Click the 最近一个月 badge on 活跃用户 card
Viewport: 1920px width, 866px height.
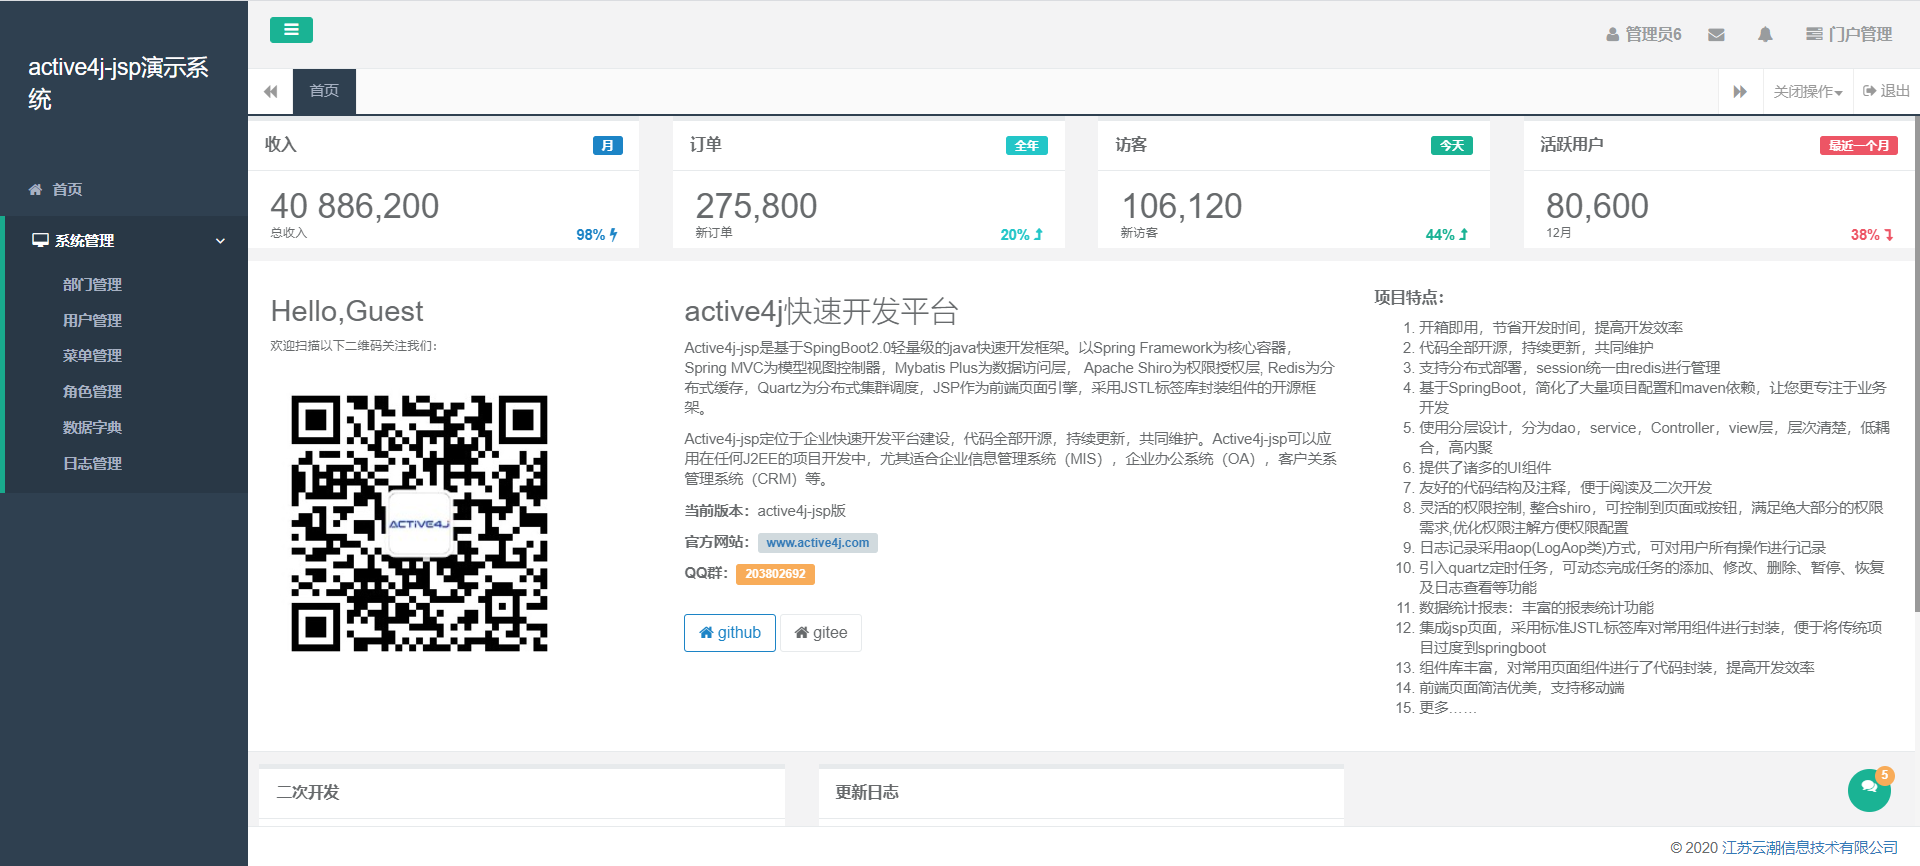(1859, 146)
